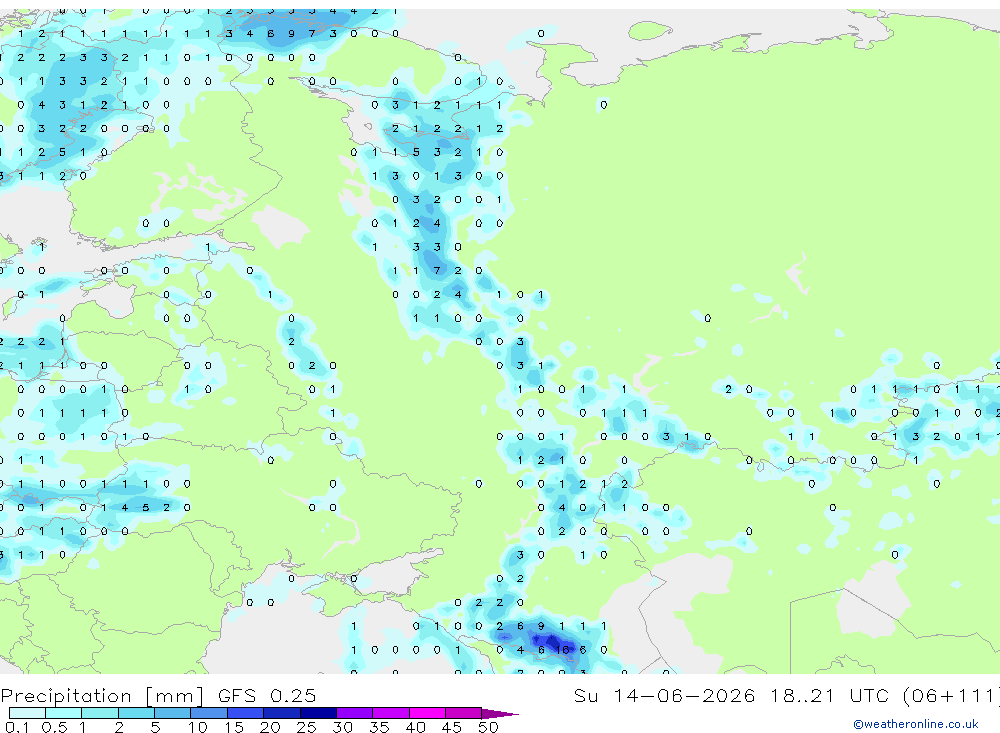1000x733 pixels.
Task: Click the "30" legend scale label
Action: [342, 727]
